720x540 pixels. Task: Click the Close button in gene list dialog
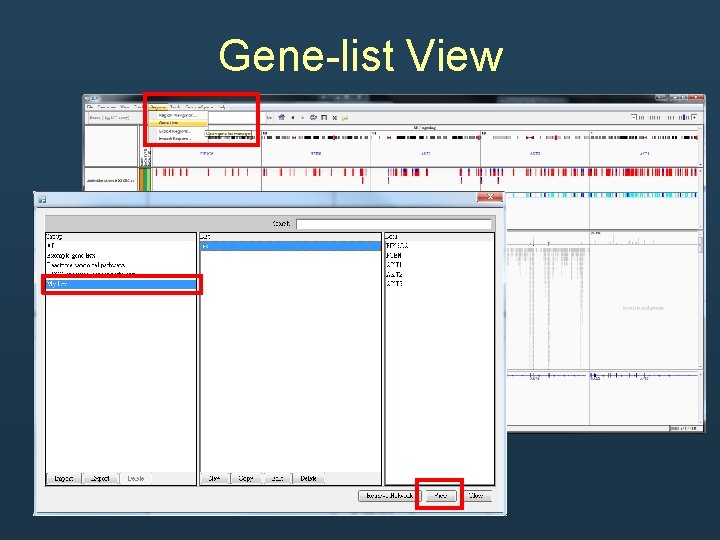point(476,496)
